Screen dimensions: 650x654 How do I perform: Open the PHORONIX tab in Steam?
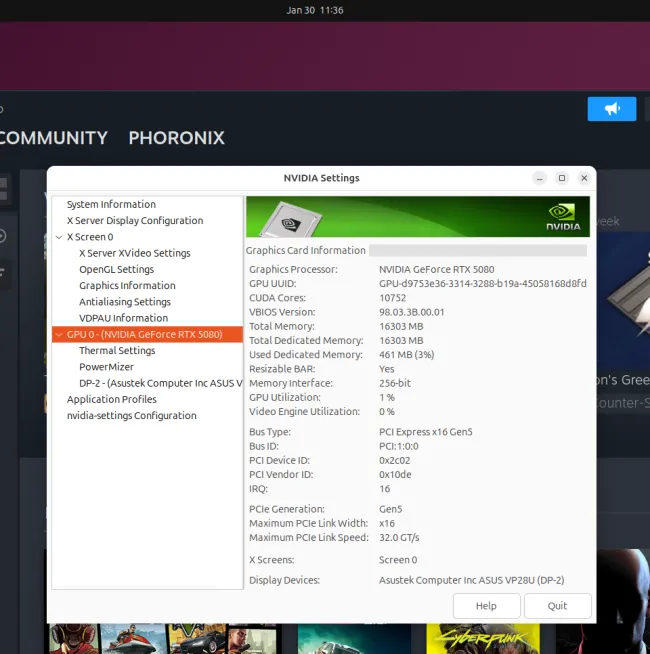click(176, 138)
